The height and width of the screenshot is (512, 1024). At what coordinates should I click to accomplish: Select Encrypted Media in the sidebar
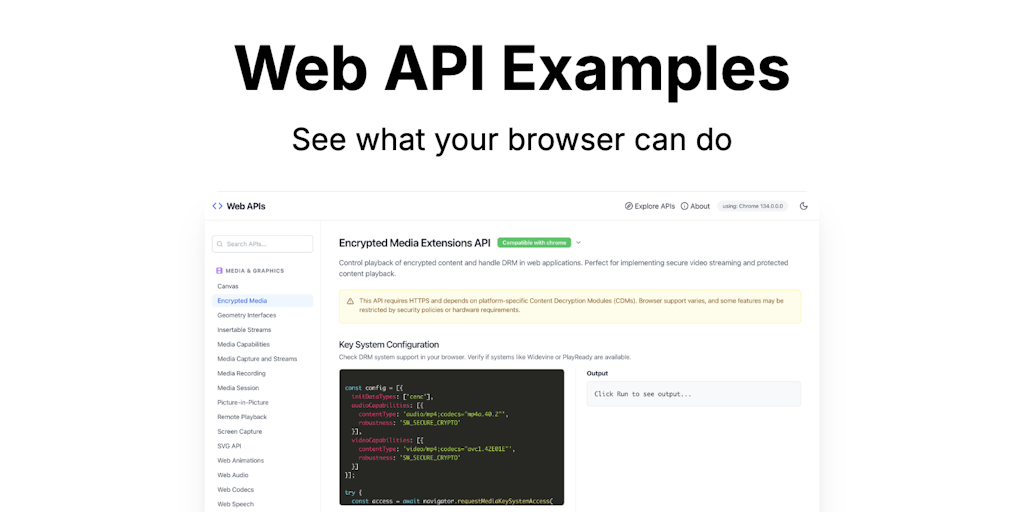[263, 300]
